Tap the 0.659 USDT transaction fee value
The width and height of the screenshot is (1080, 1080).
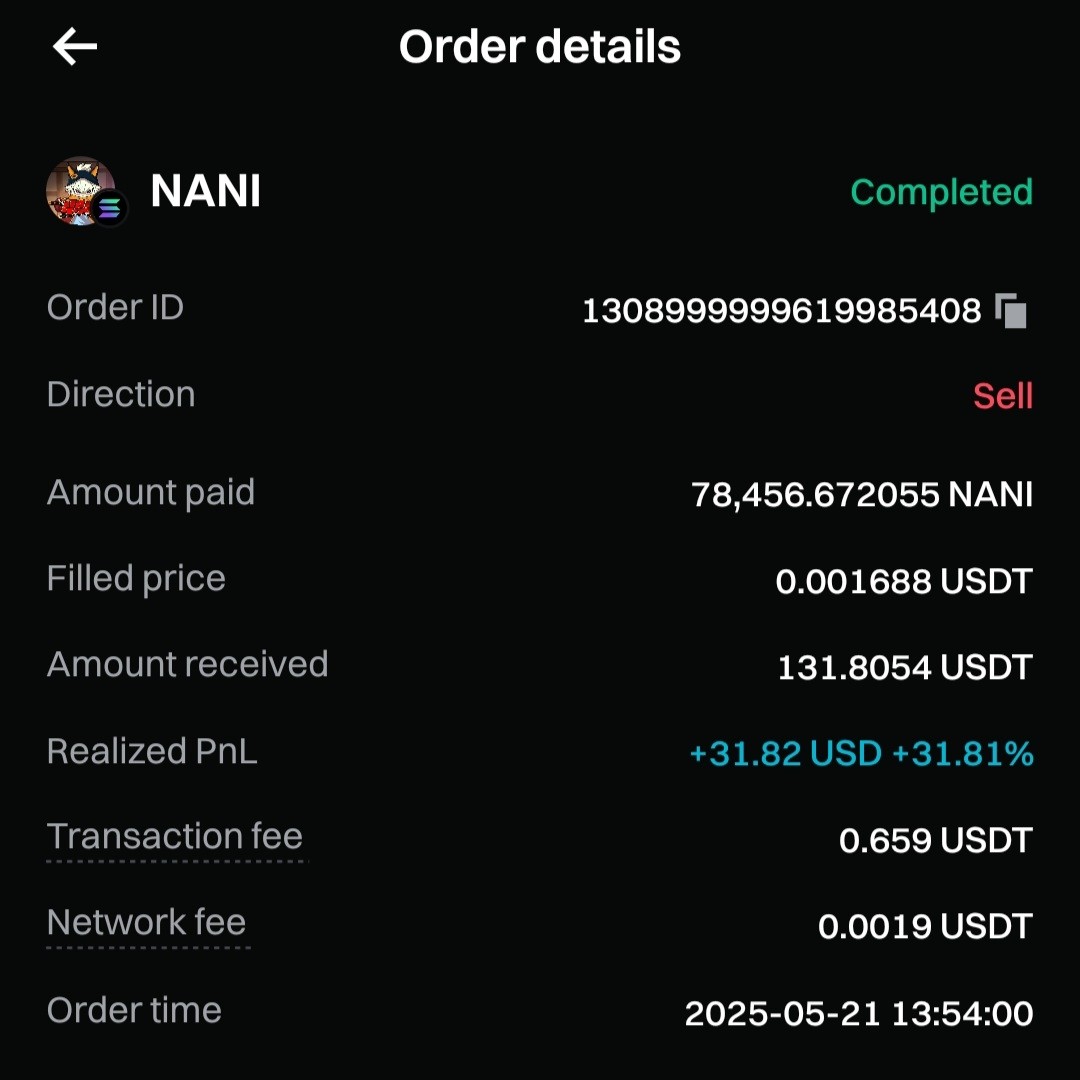(935, 840)
